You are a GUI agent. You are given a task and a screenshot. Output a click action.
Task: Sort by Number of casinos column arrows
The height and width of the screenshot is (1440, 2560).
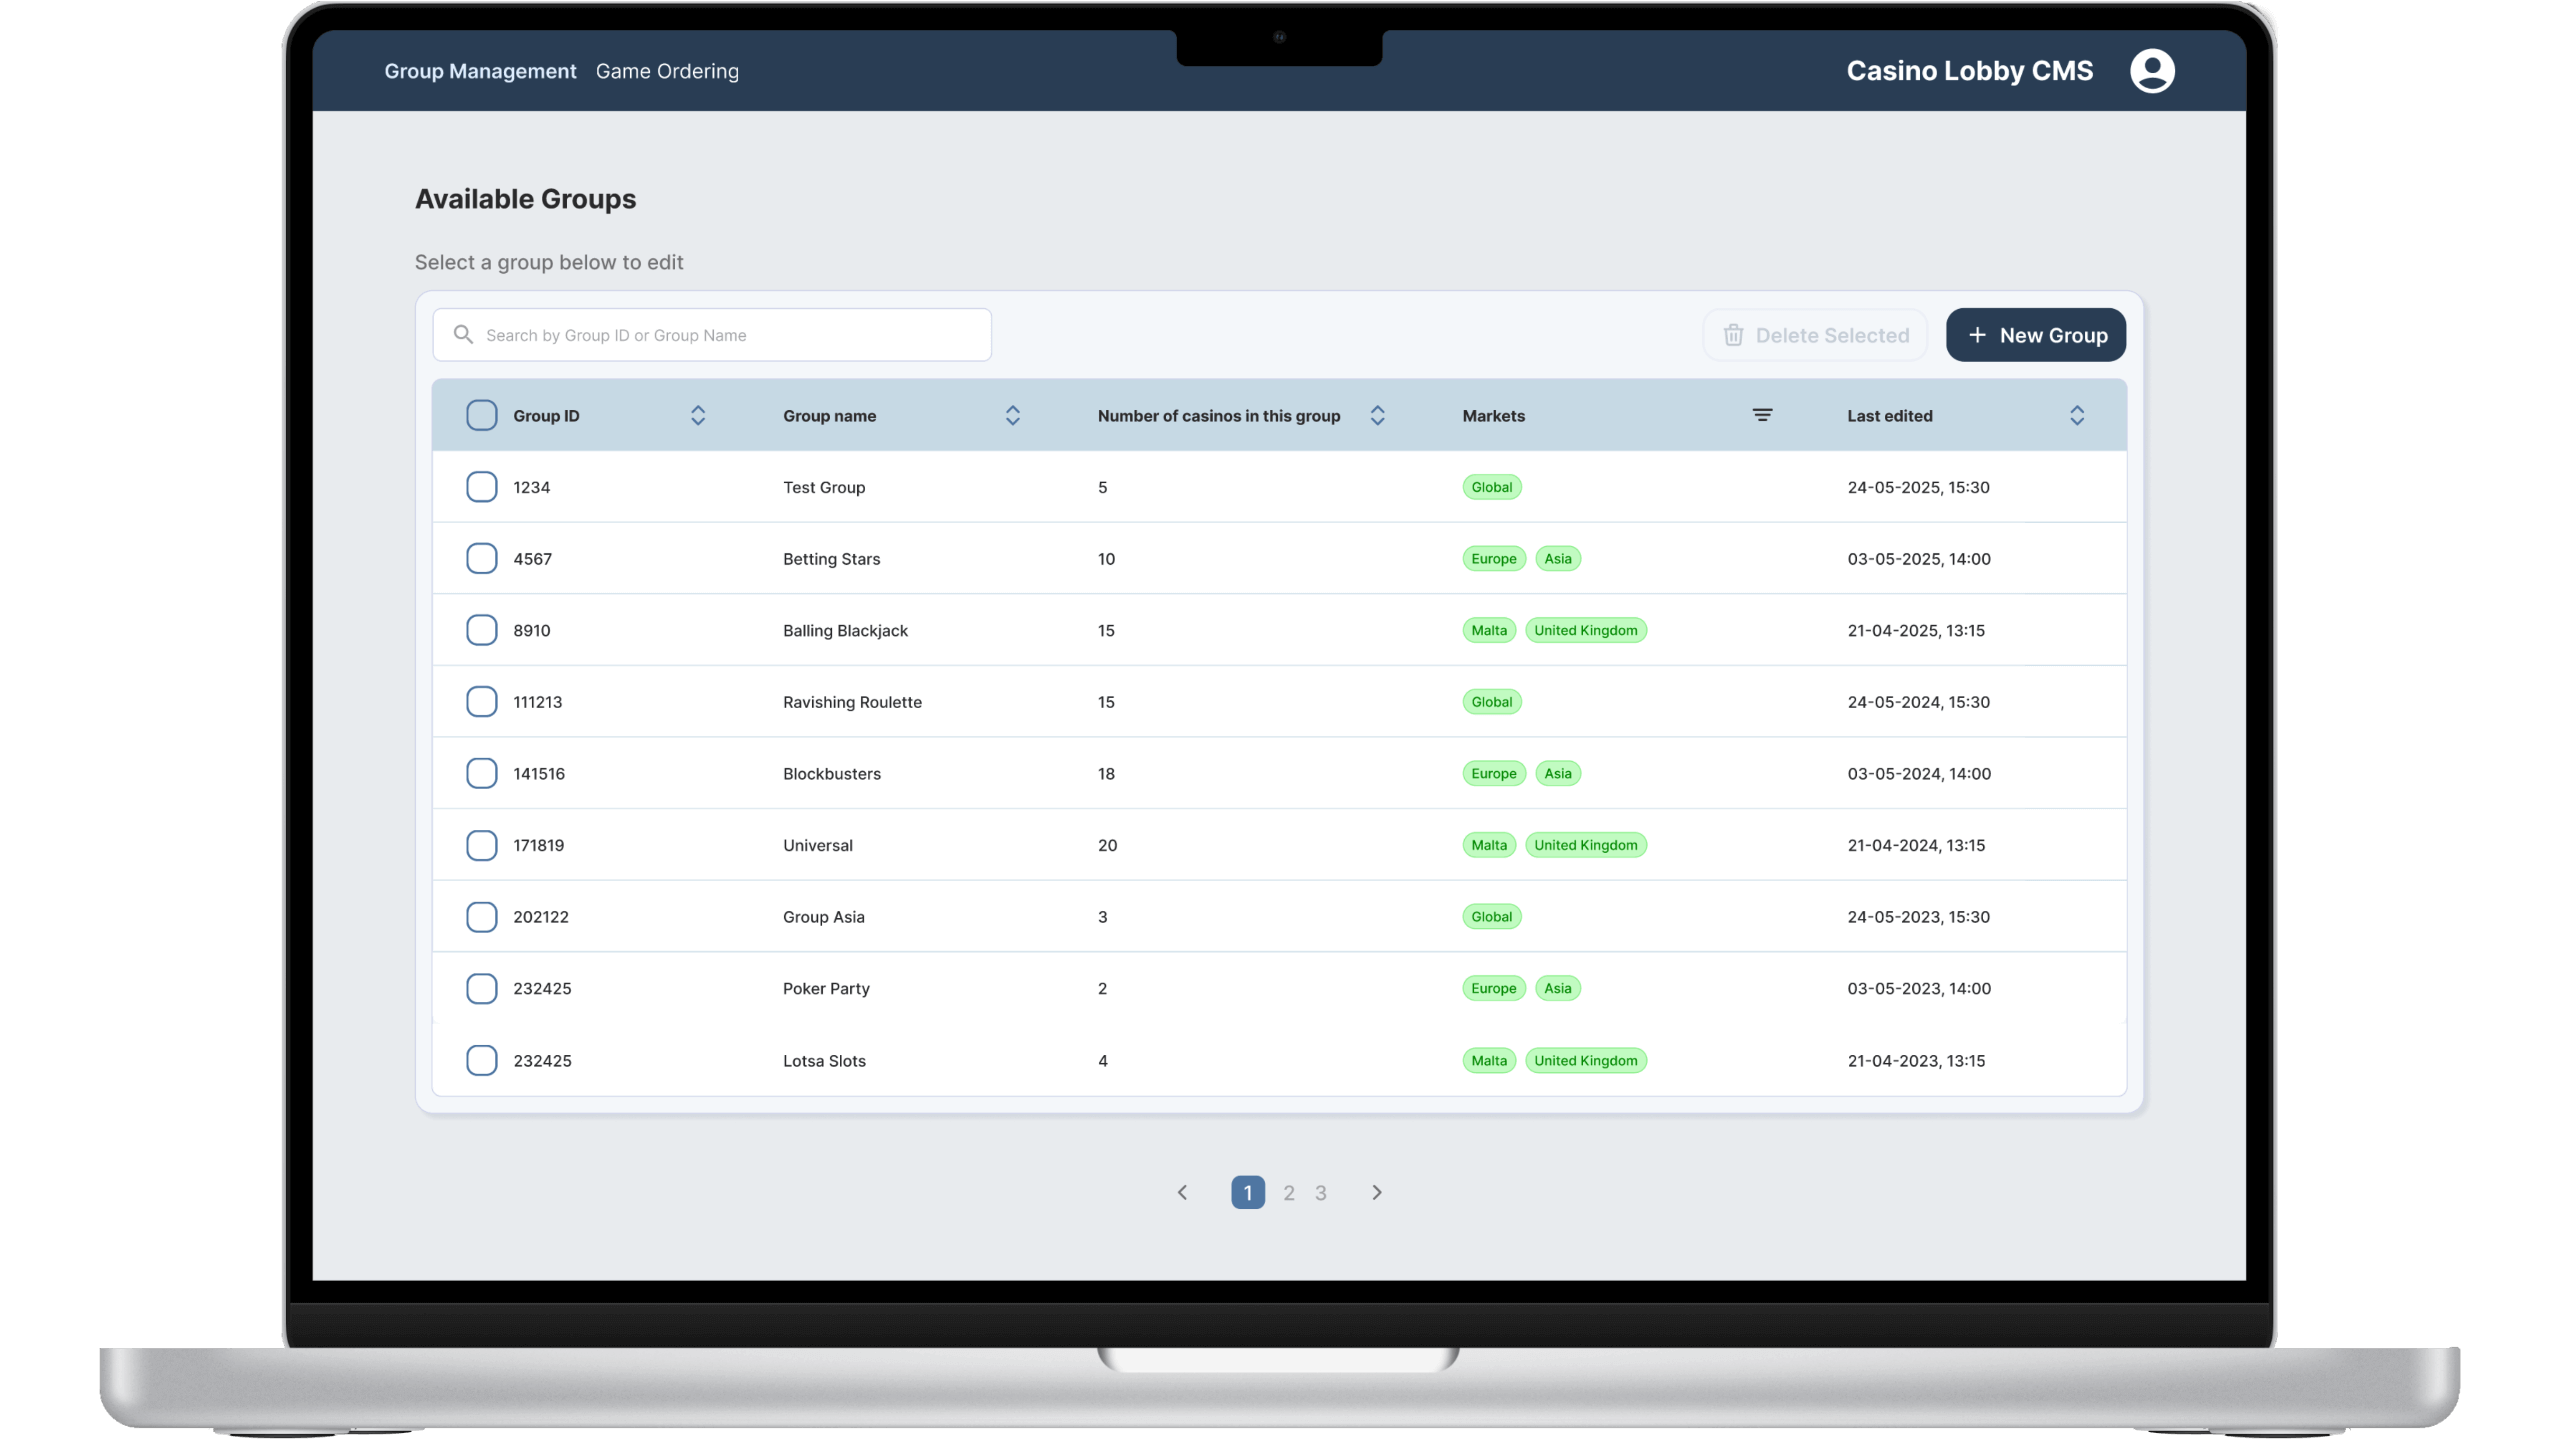1377,415
